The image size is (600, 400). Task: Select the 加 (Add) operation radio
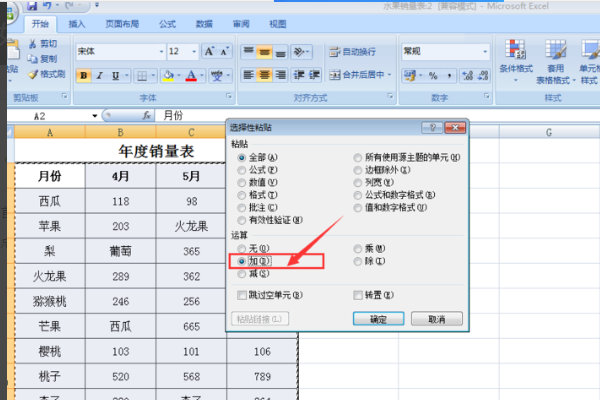point(241,261)
